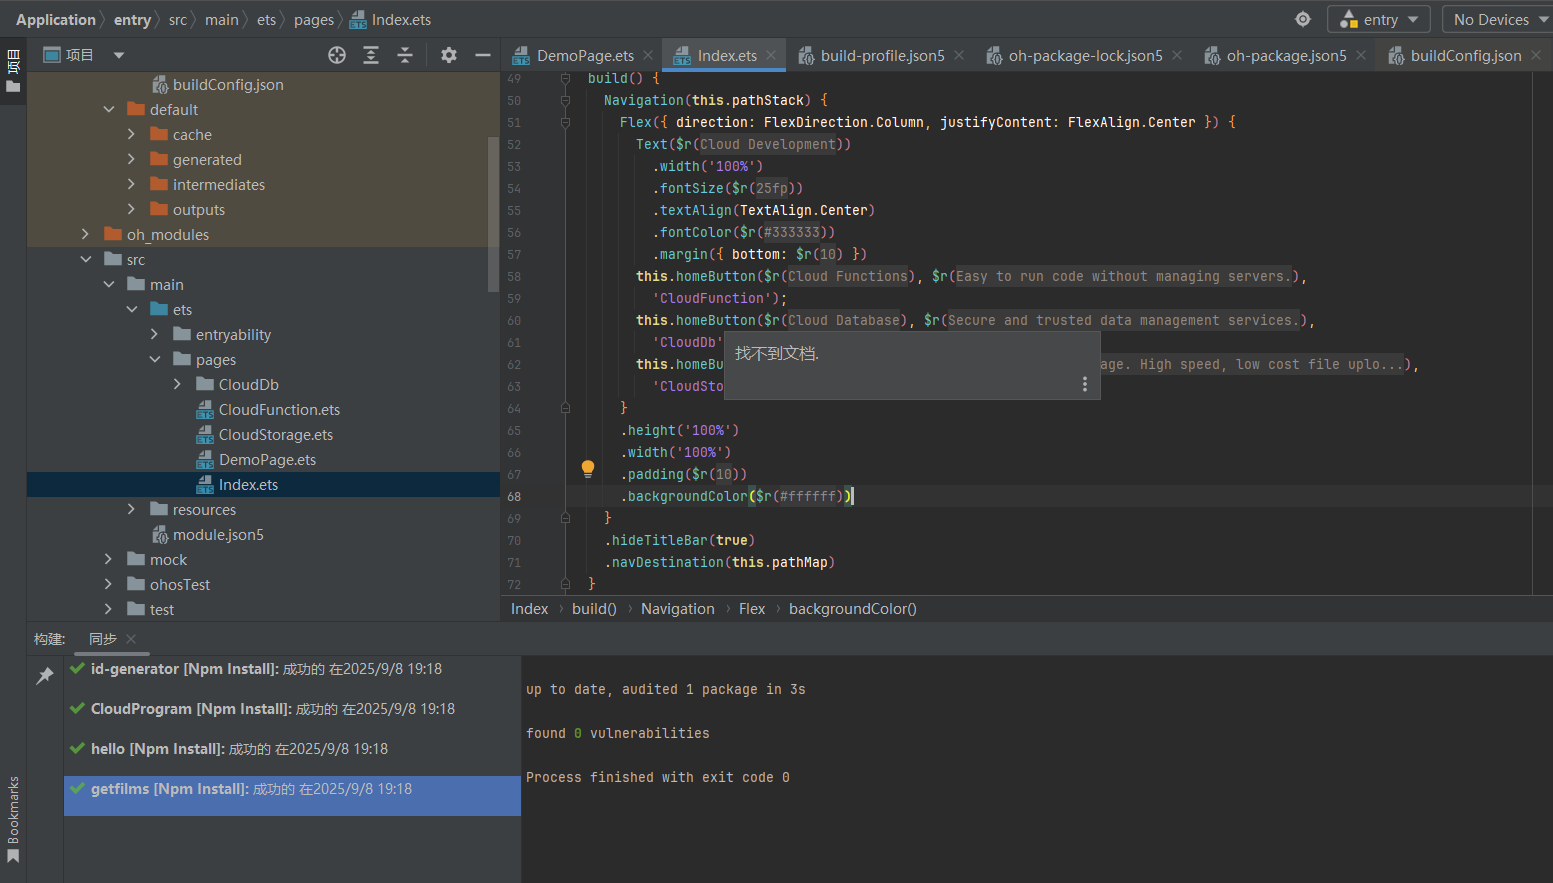Expand the intermediates folder
This screenshot has height=883, width=1553.
(131, 184)
